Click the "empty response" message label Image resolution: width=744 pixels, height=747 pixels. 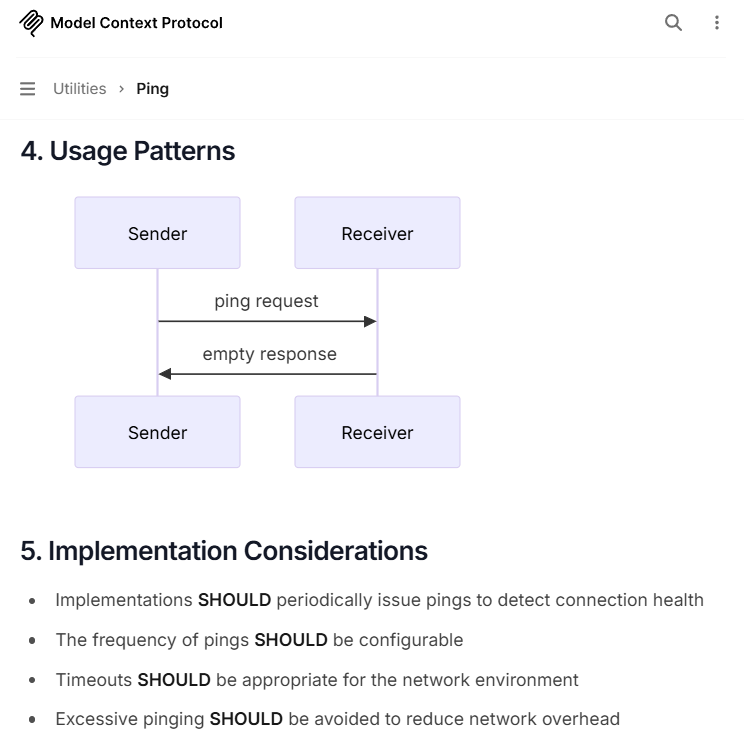[269, 354]
